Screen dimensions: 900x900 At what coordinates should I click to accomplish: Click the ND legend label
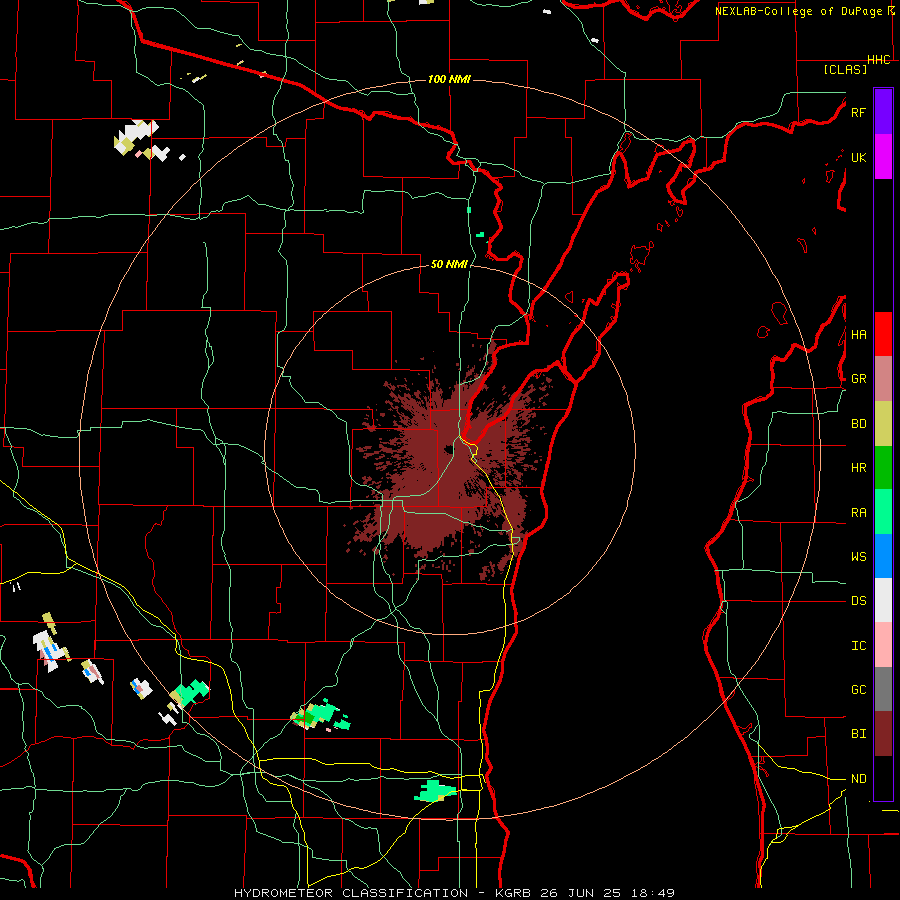(859, 778)
